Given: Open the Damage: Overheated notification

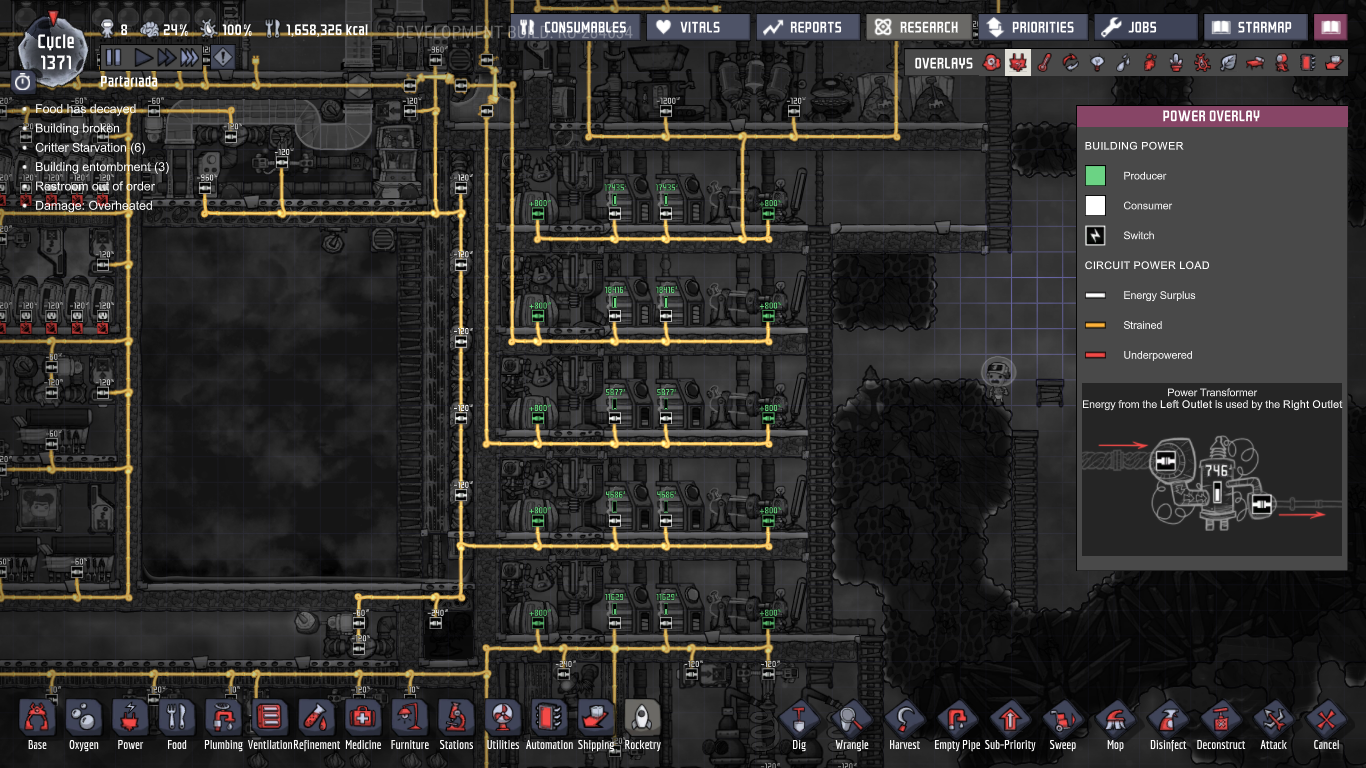Looking at the screenshot, I should [94, 206].
